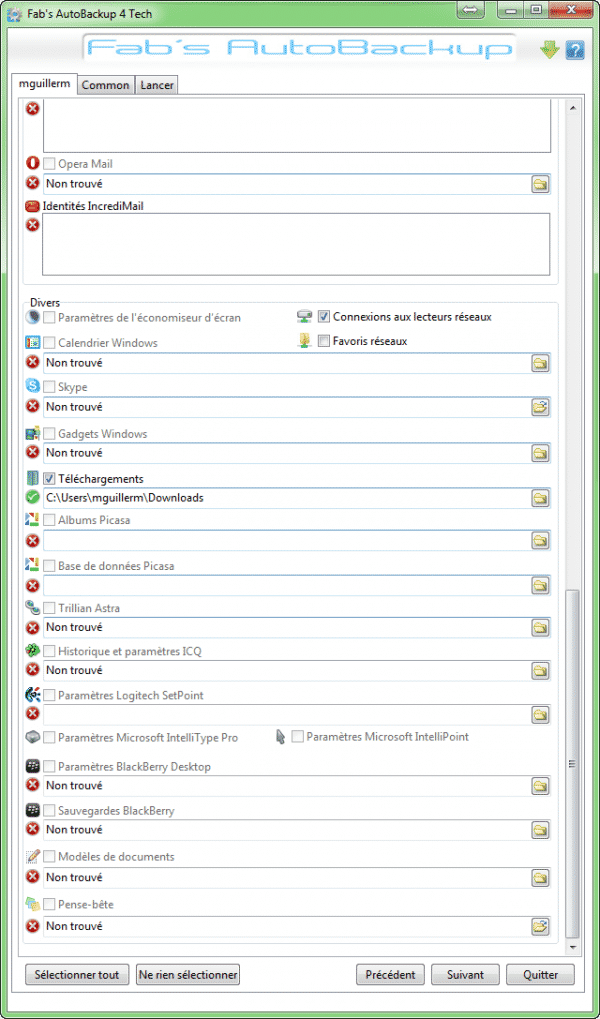The image size is (600, 1019).
Task: Browse folder for Trillian Astra path
Action: pos(540,627)
